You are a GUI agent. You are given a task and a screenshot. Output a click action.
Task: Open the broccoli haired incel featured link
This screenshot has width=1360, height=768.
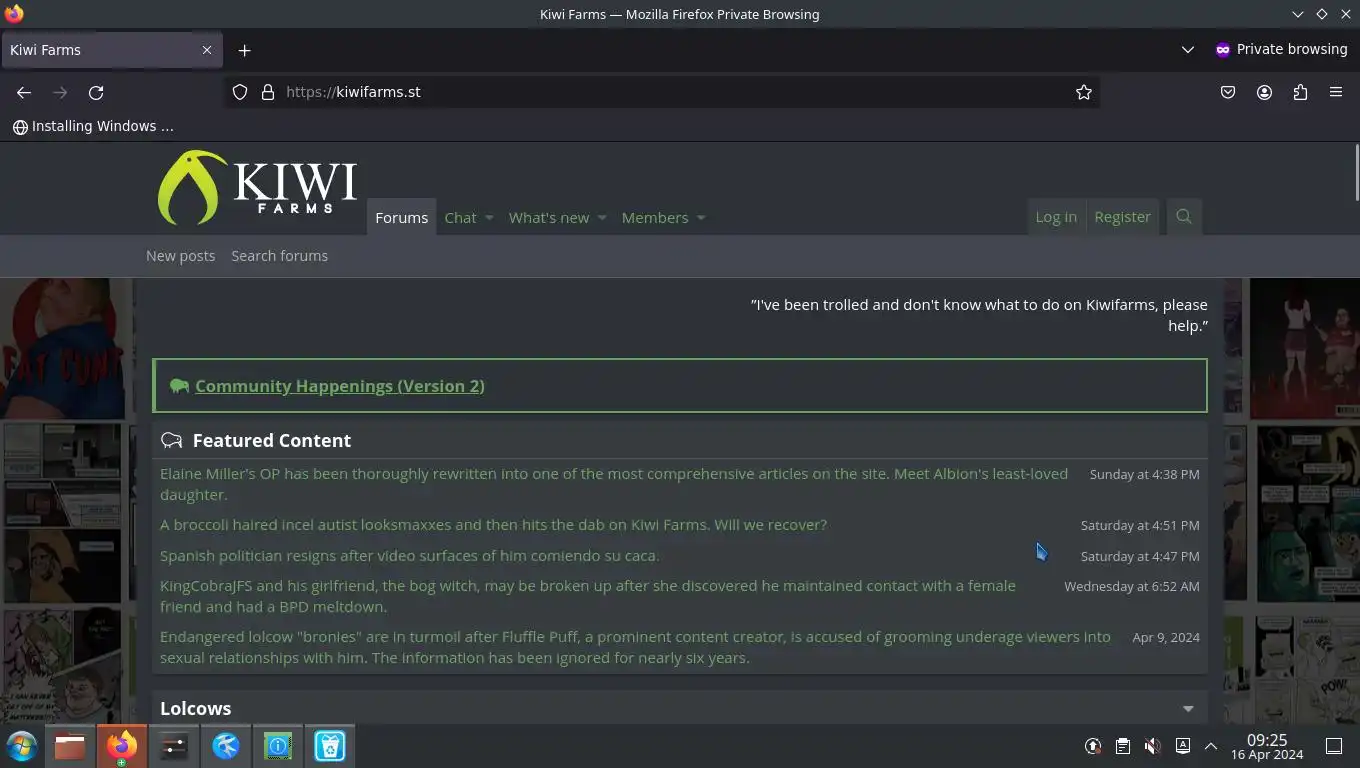(493, 525)
